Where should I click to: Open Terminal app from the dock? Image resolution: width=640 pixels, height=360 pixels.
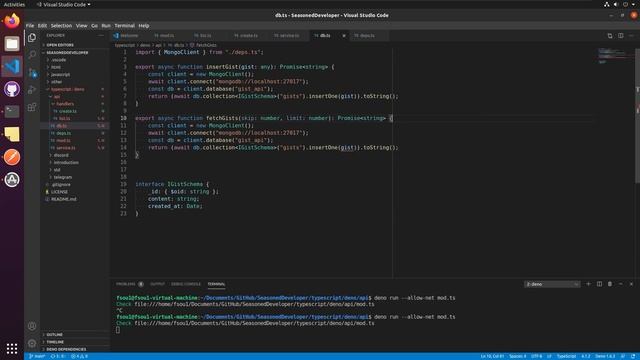pos(12,111)
